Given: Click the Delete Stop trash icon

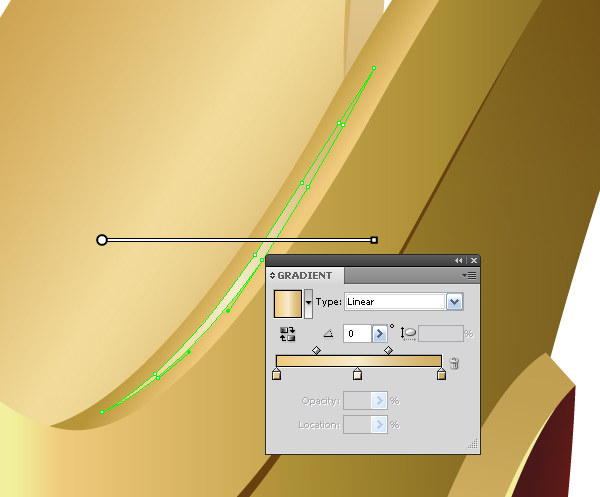Looking at the screenshot, I should pyautogui.click(x=454, y=363).
